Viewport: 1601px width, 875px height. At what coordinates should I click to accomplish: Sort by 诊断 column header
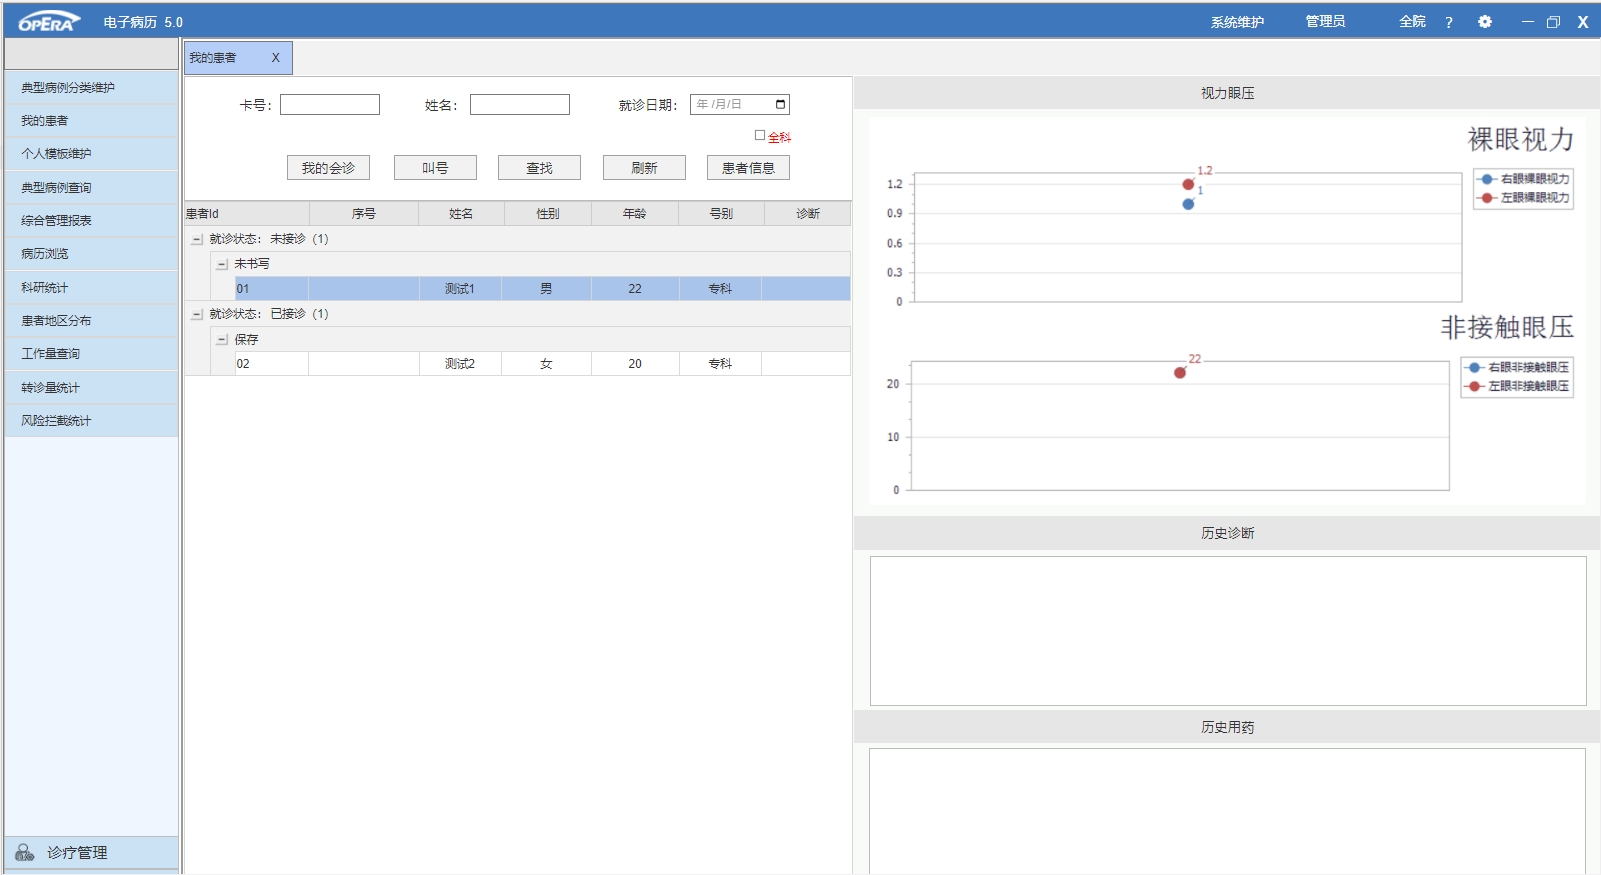(x=808, y=213)
